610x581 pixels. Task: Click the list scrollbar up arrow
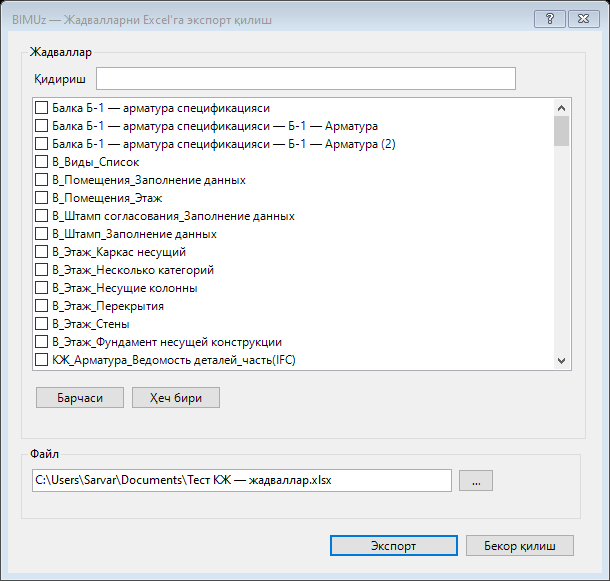[x=561, y=108]
